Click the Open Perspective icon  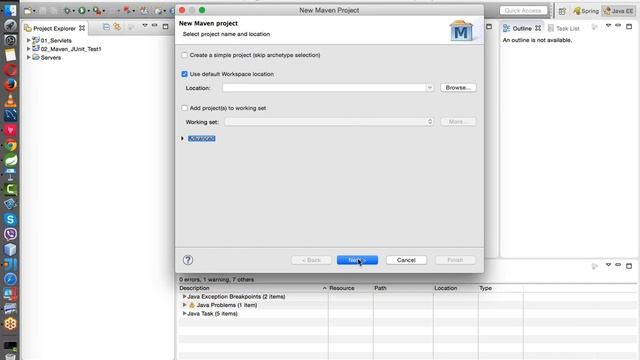tap(562, 11)
